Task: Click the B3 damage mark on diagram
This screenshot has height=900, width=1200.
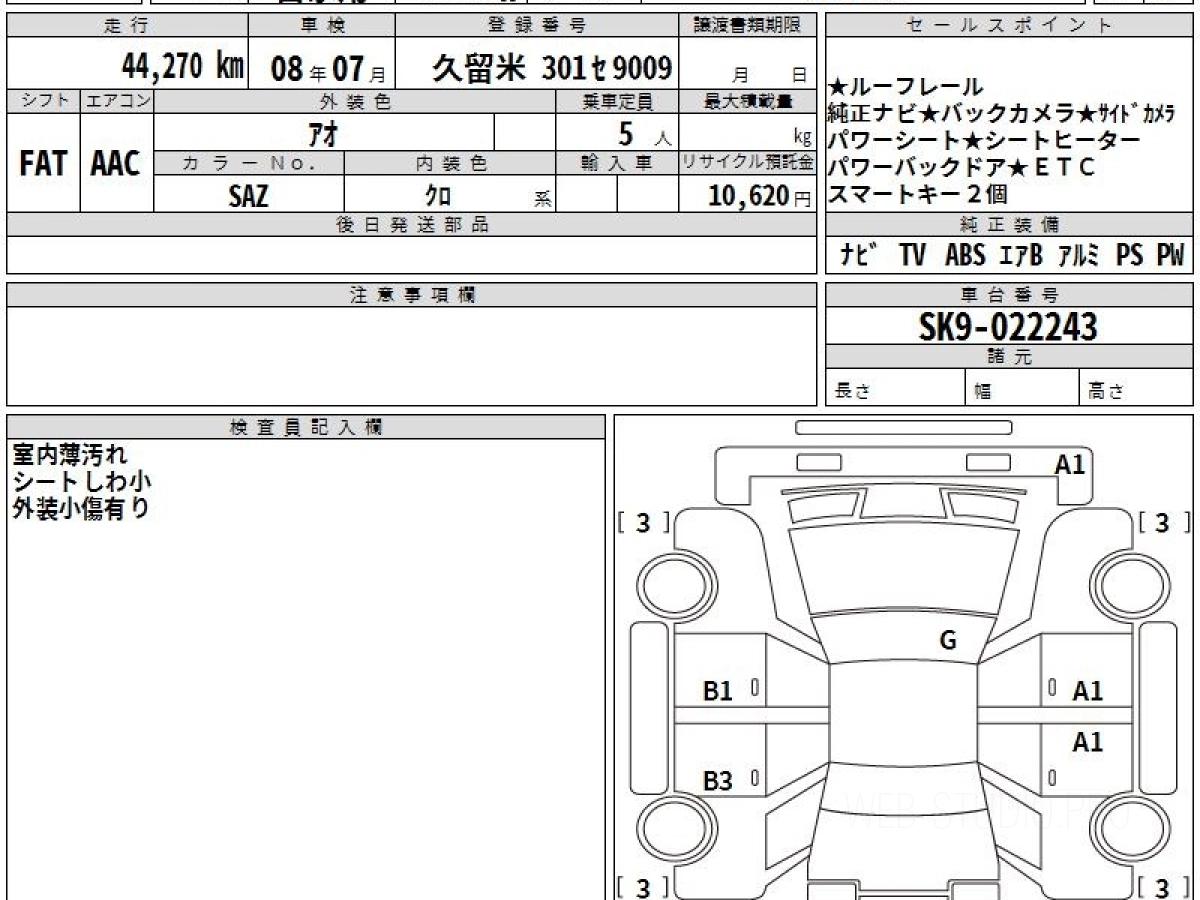Action: (718, 782)
